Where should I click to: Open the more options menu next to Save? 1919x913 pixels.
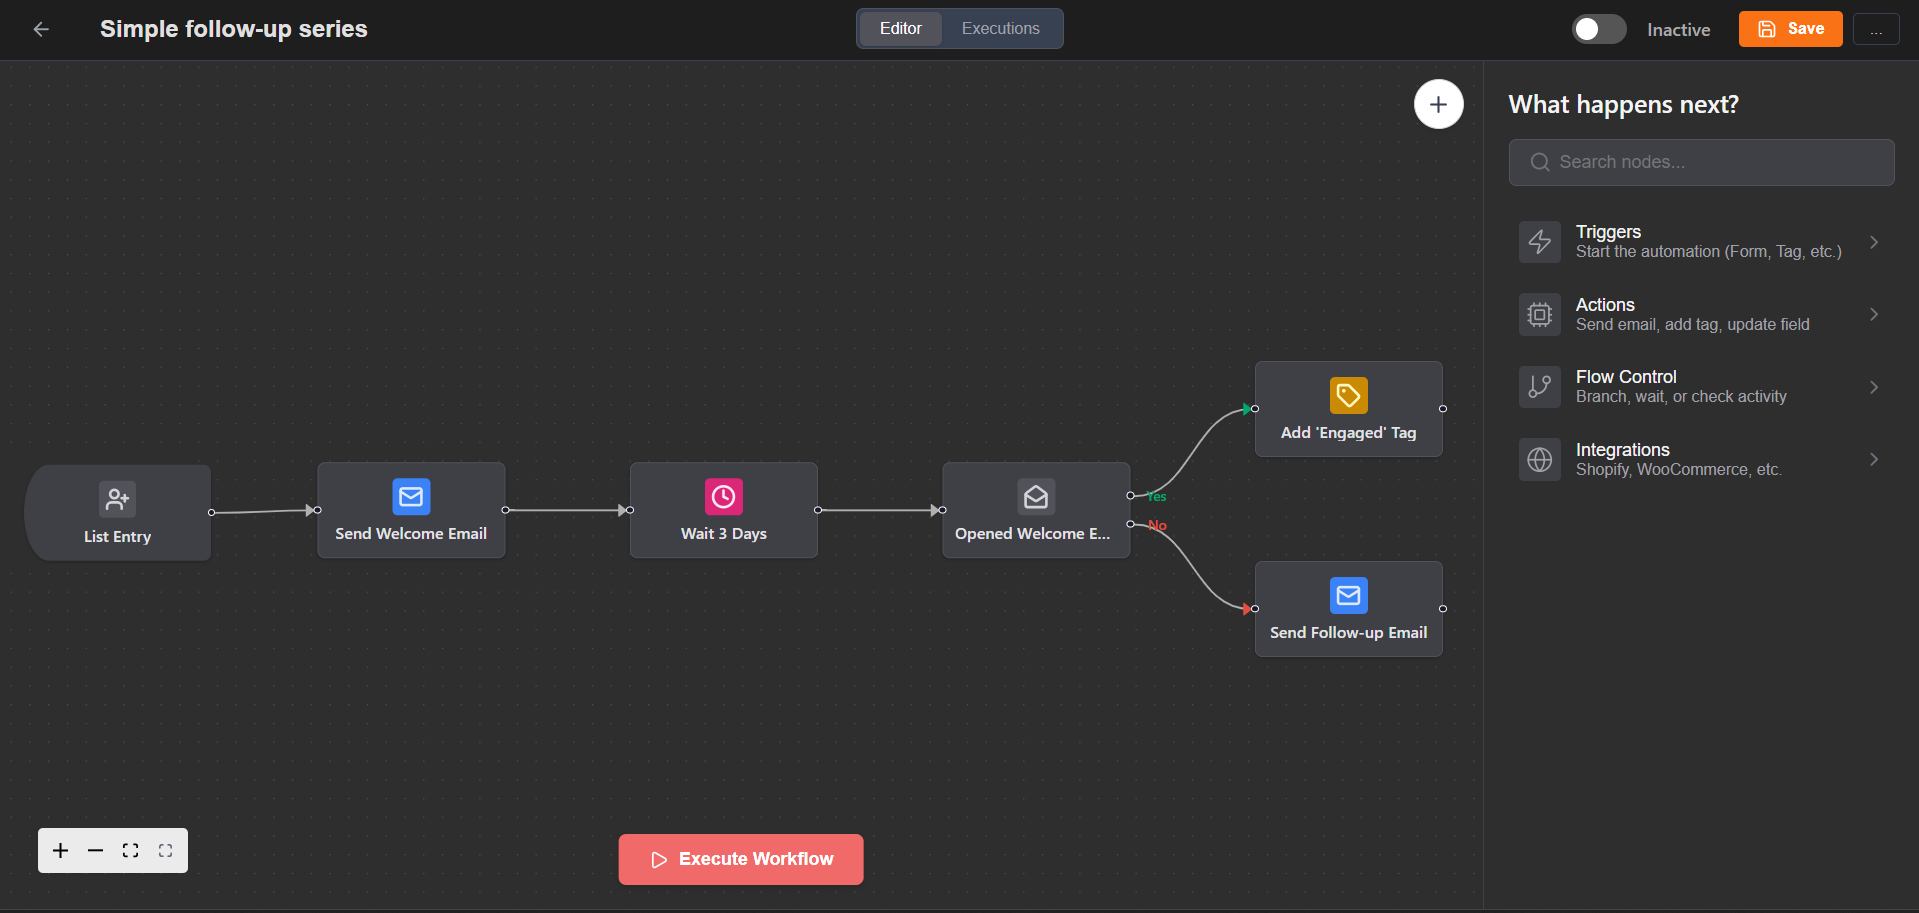click(x=1876, y=29)
